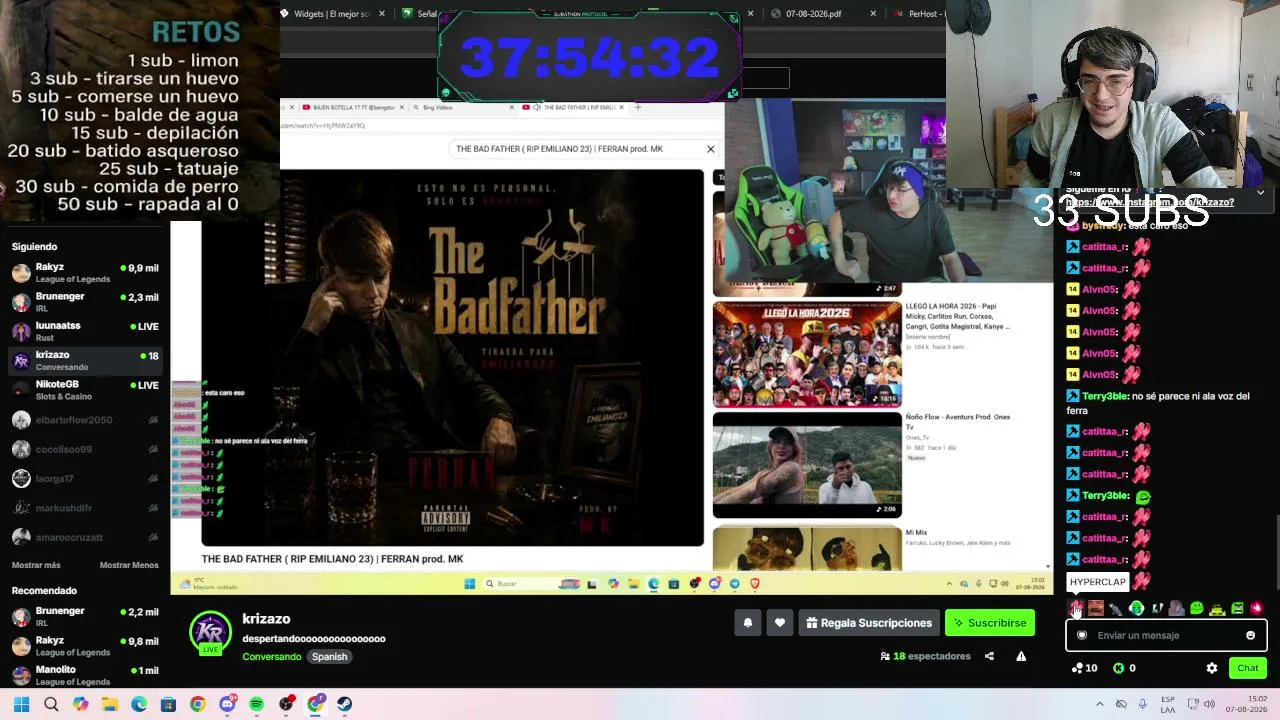Open Discord from the taskbar
1280x720 pixels.
click(x=227, y=704)
